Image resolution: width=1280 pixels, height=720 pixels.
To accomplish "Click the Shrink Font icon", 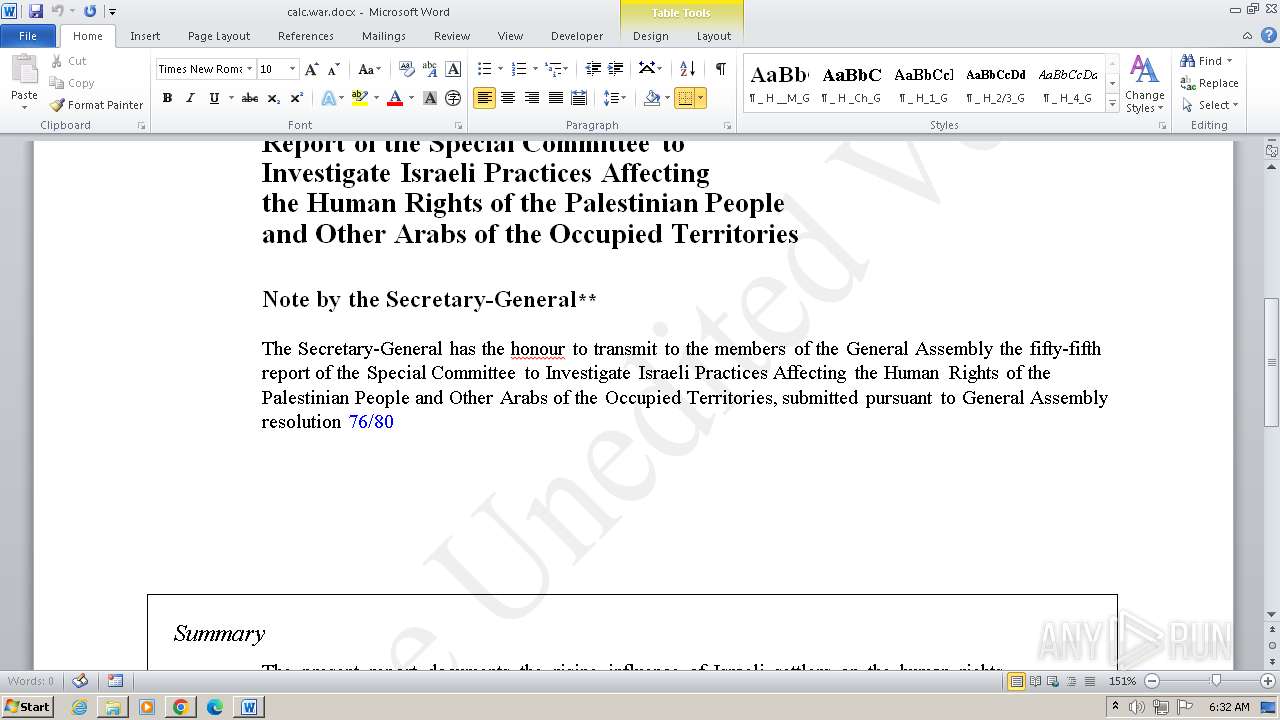I will click(335, 69).
